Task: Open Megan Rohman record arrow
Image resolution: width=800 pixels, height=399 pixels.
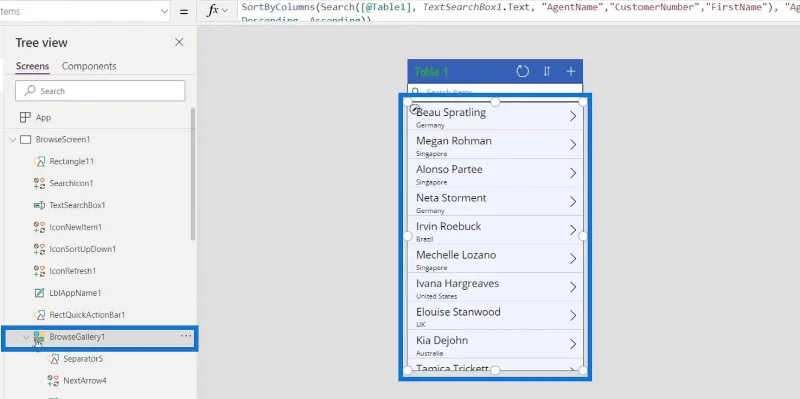Action: click(573, 145)
